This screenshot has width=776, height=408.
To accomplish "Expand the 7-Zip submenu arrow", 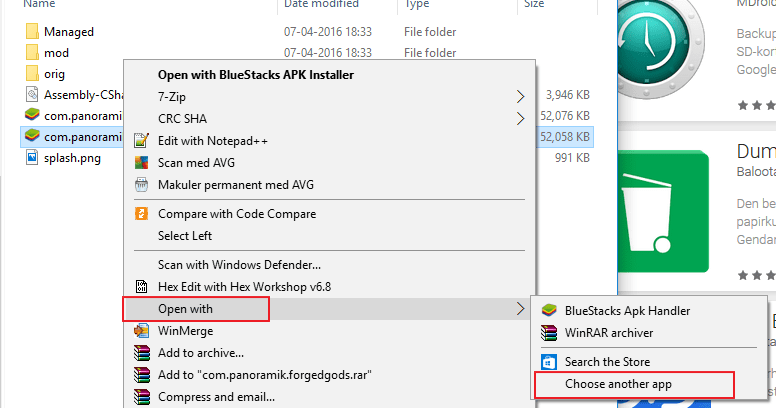I will (520, 97).
